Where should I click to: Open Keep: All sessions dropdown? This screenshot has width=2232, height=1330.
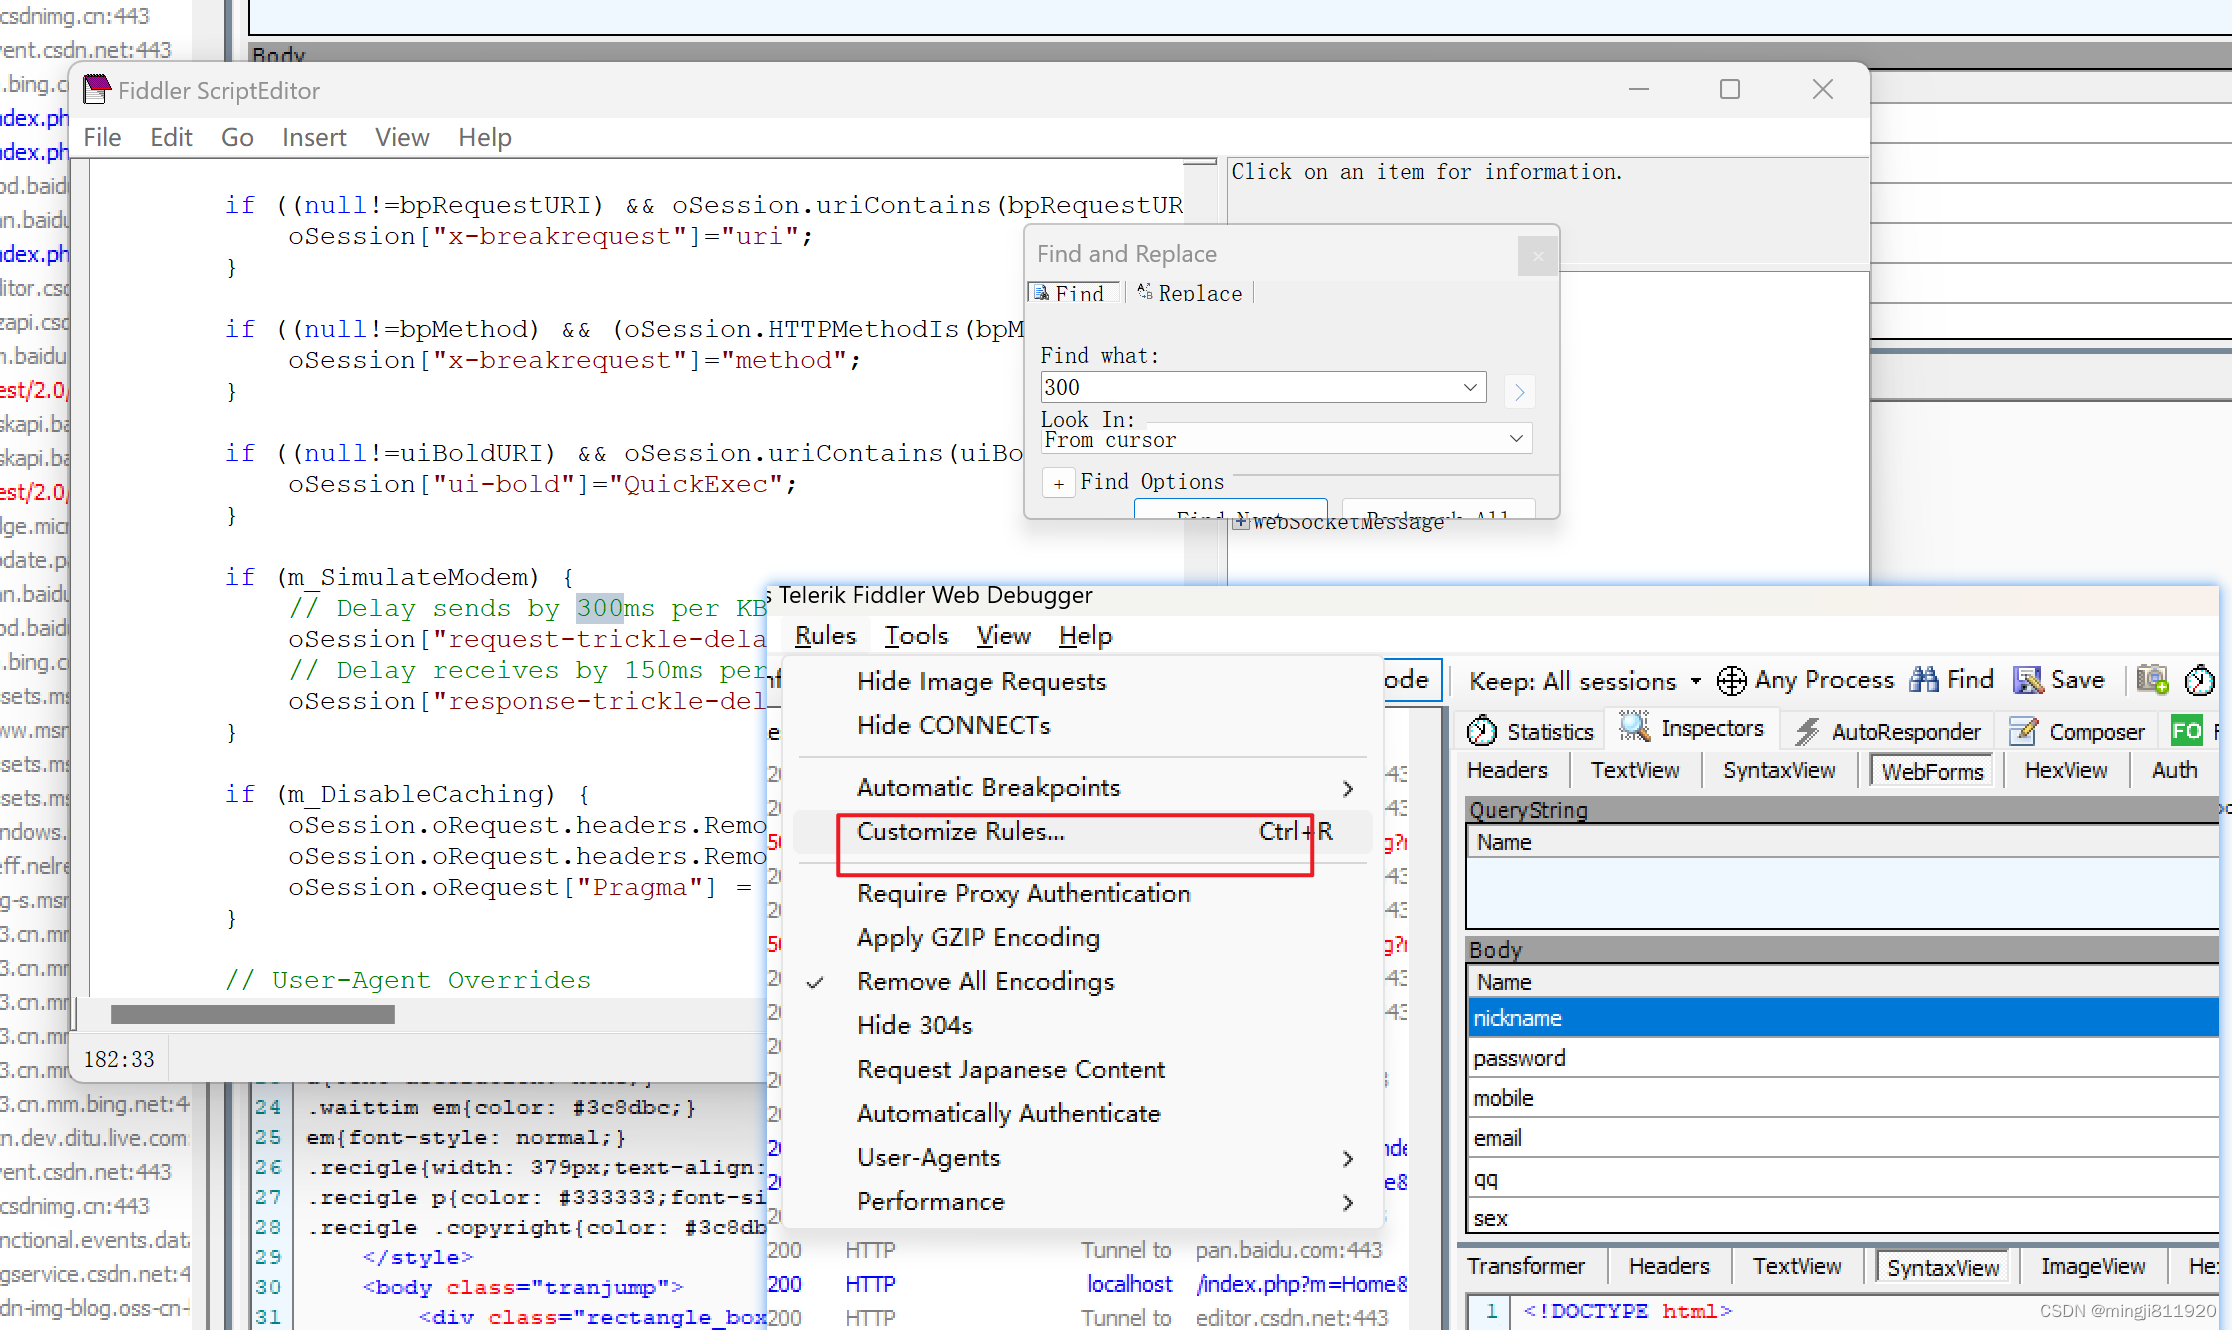[1584, 681]
